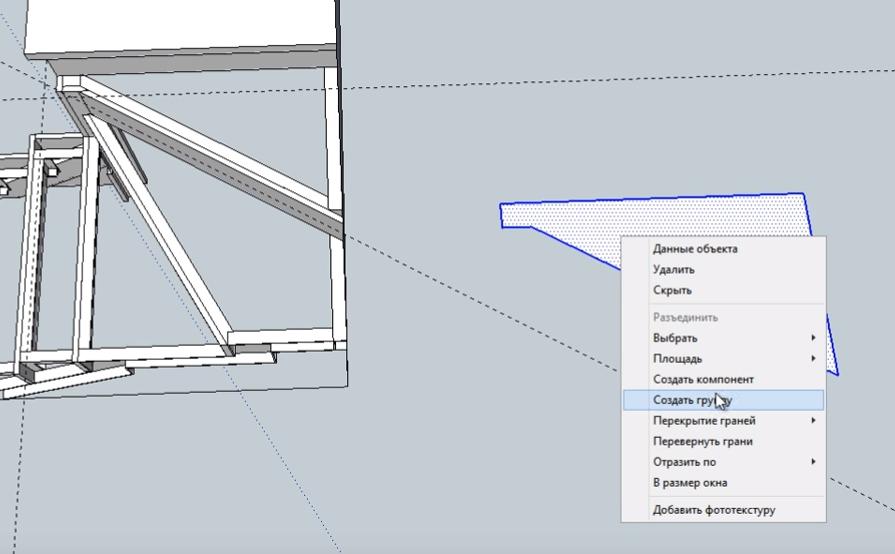Choose Удалить in the context menu

pos(673,270)
